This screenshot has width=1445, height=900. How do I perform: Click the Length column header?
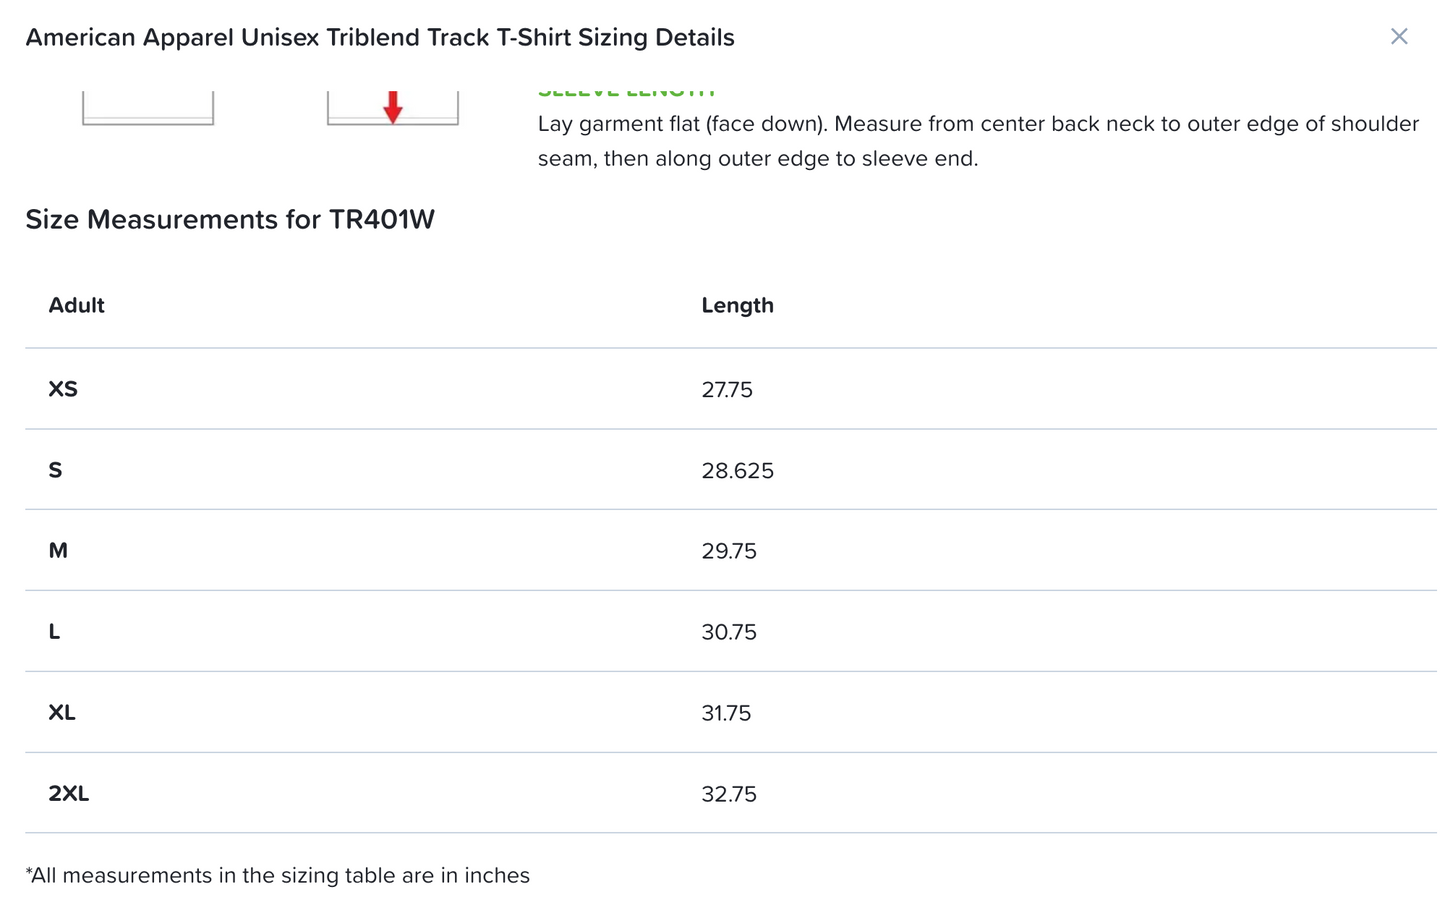tap(738, 305)
